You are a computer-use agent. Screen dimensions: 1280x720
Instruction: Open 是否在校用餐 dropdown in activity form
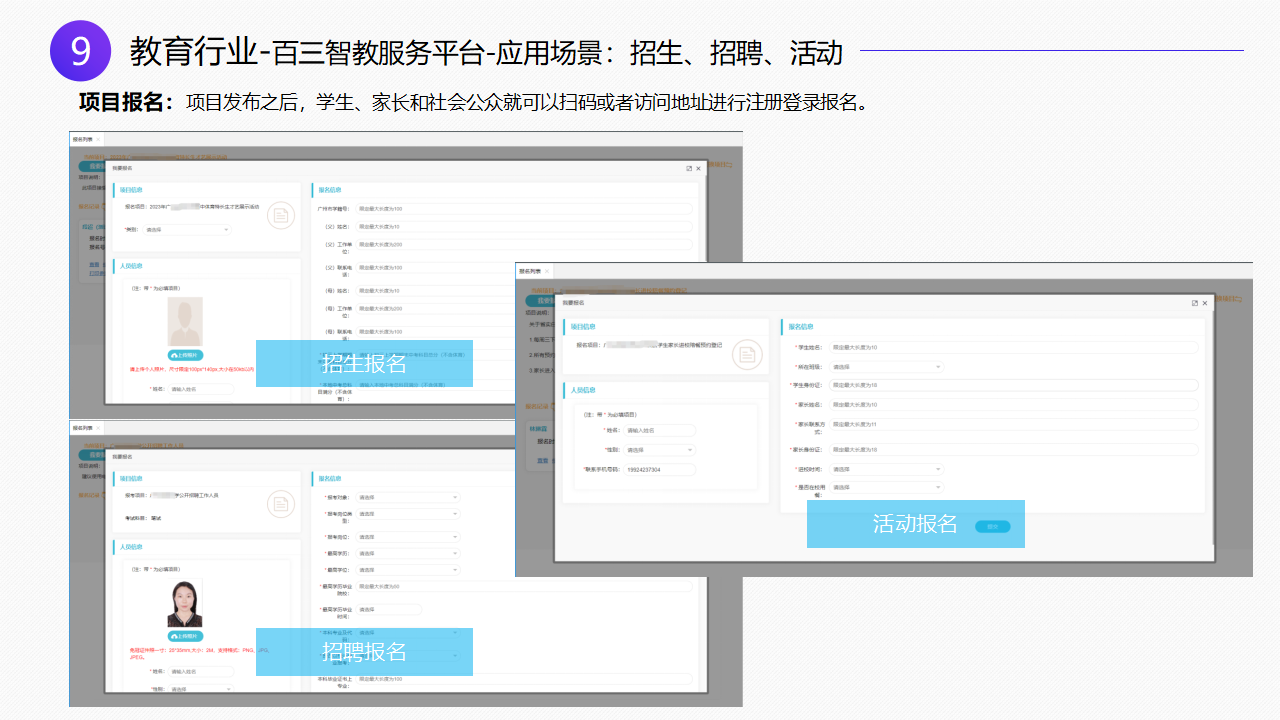(x=887, y=487)
